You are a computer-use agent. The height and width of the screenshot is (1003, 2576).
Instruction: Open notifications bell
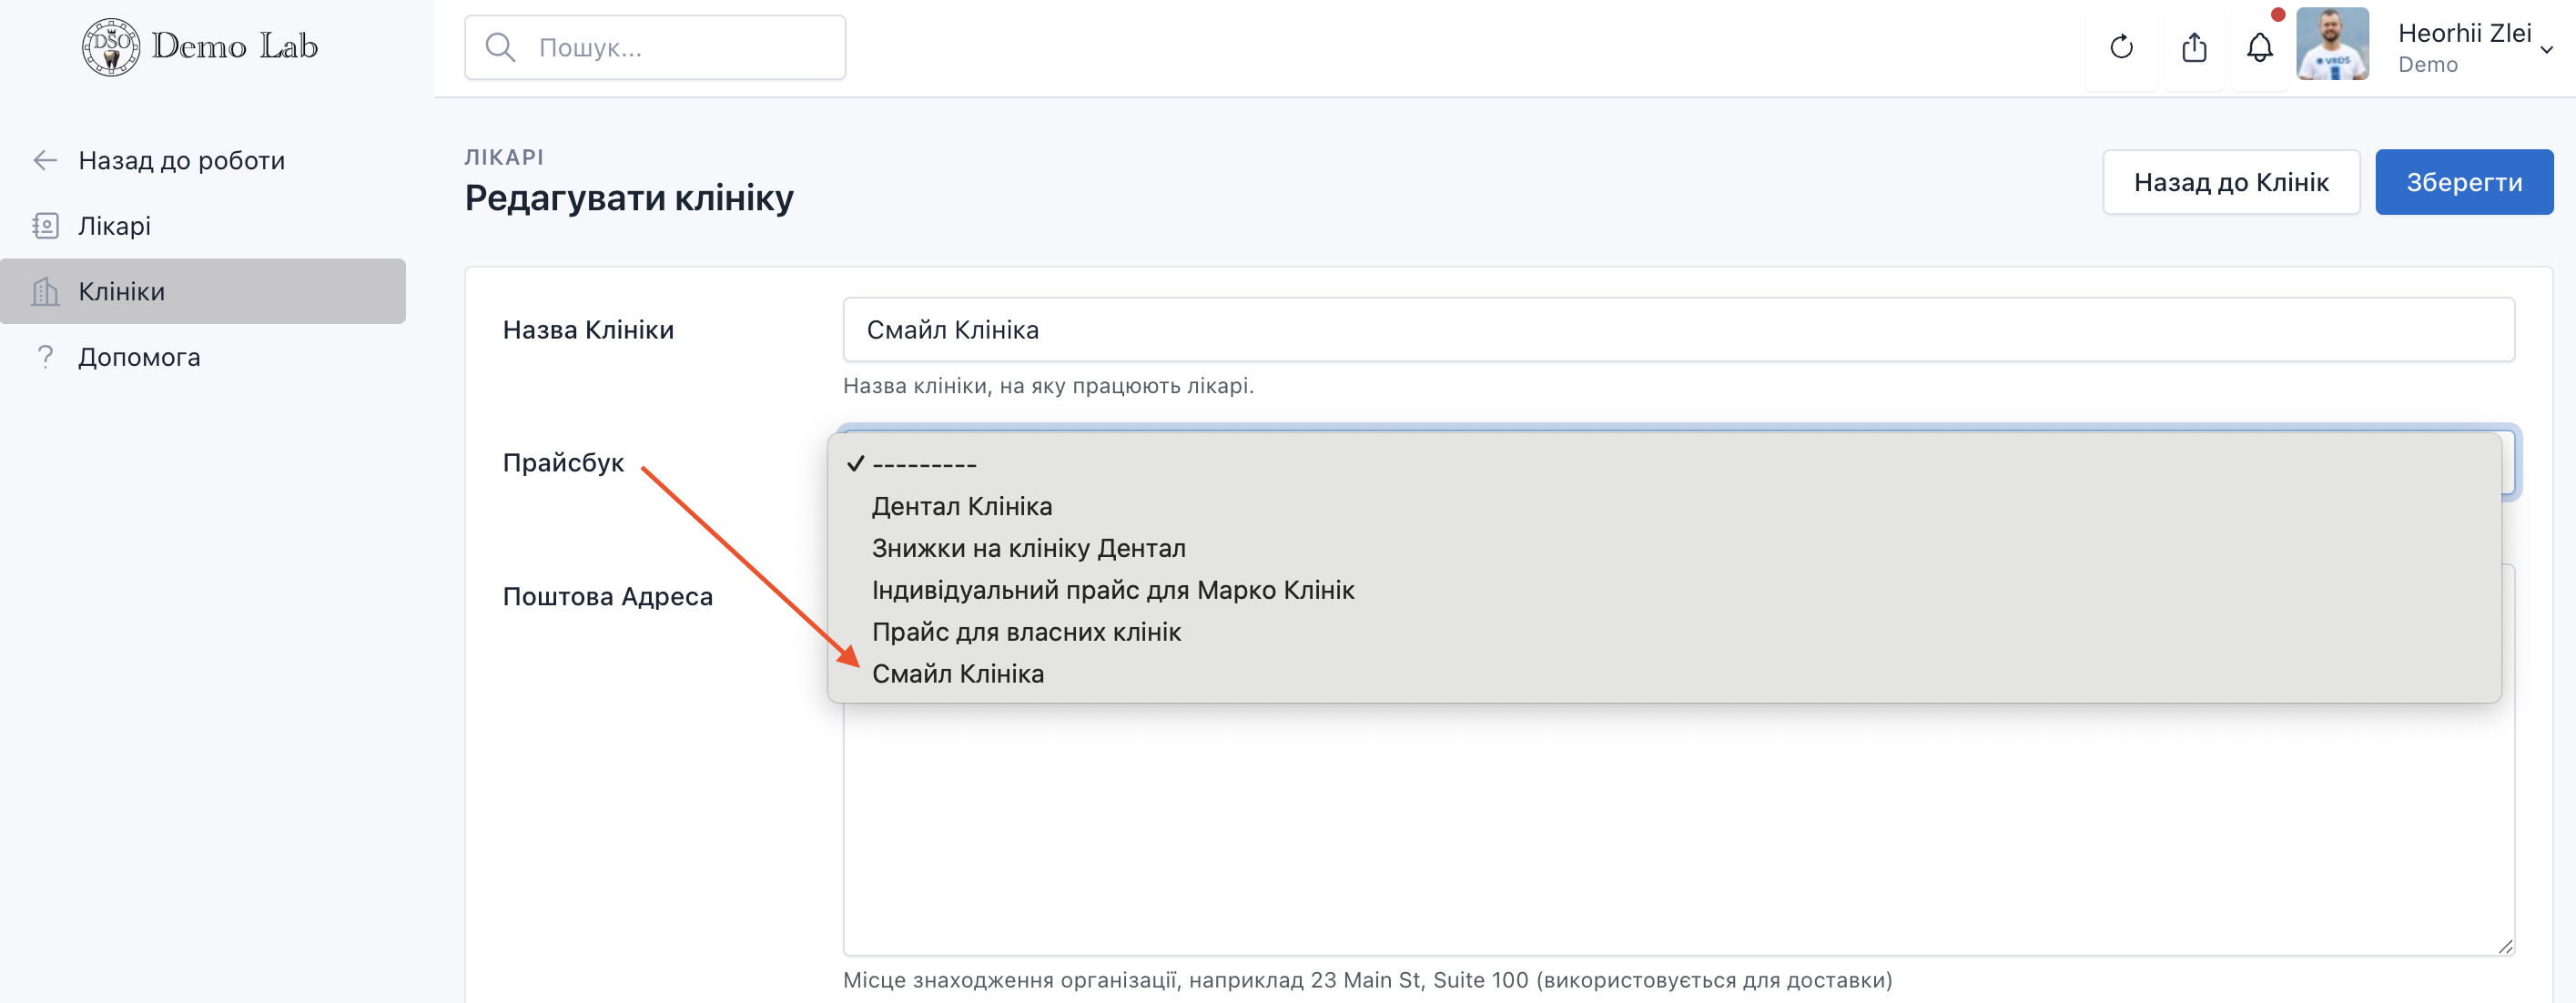2259,47
